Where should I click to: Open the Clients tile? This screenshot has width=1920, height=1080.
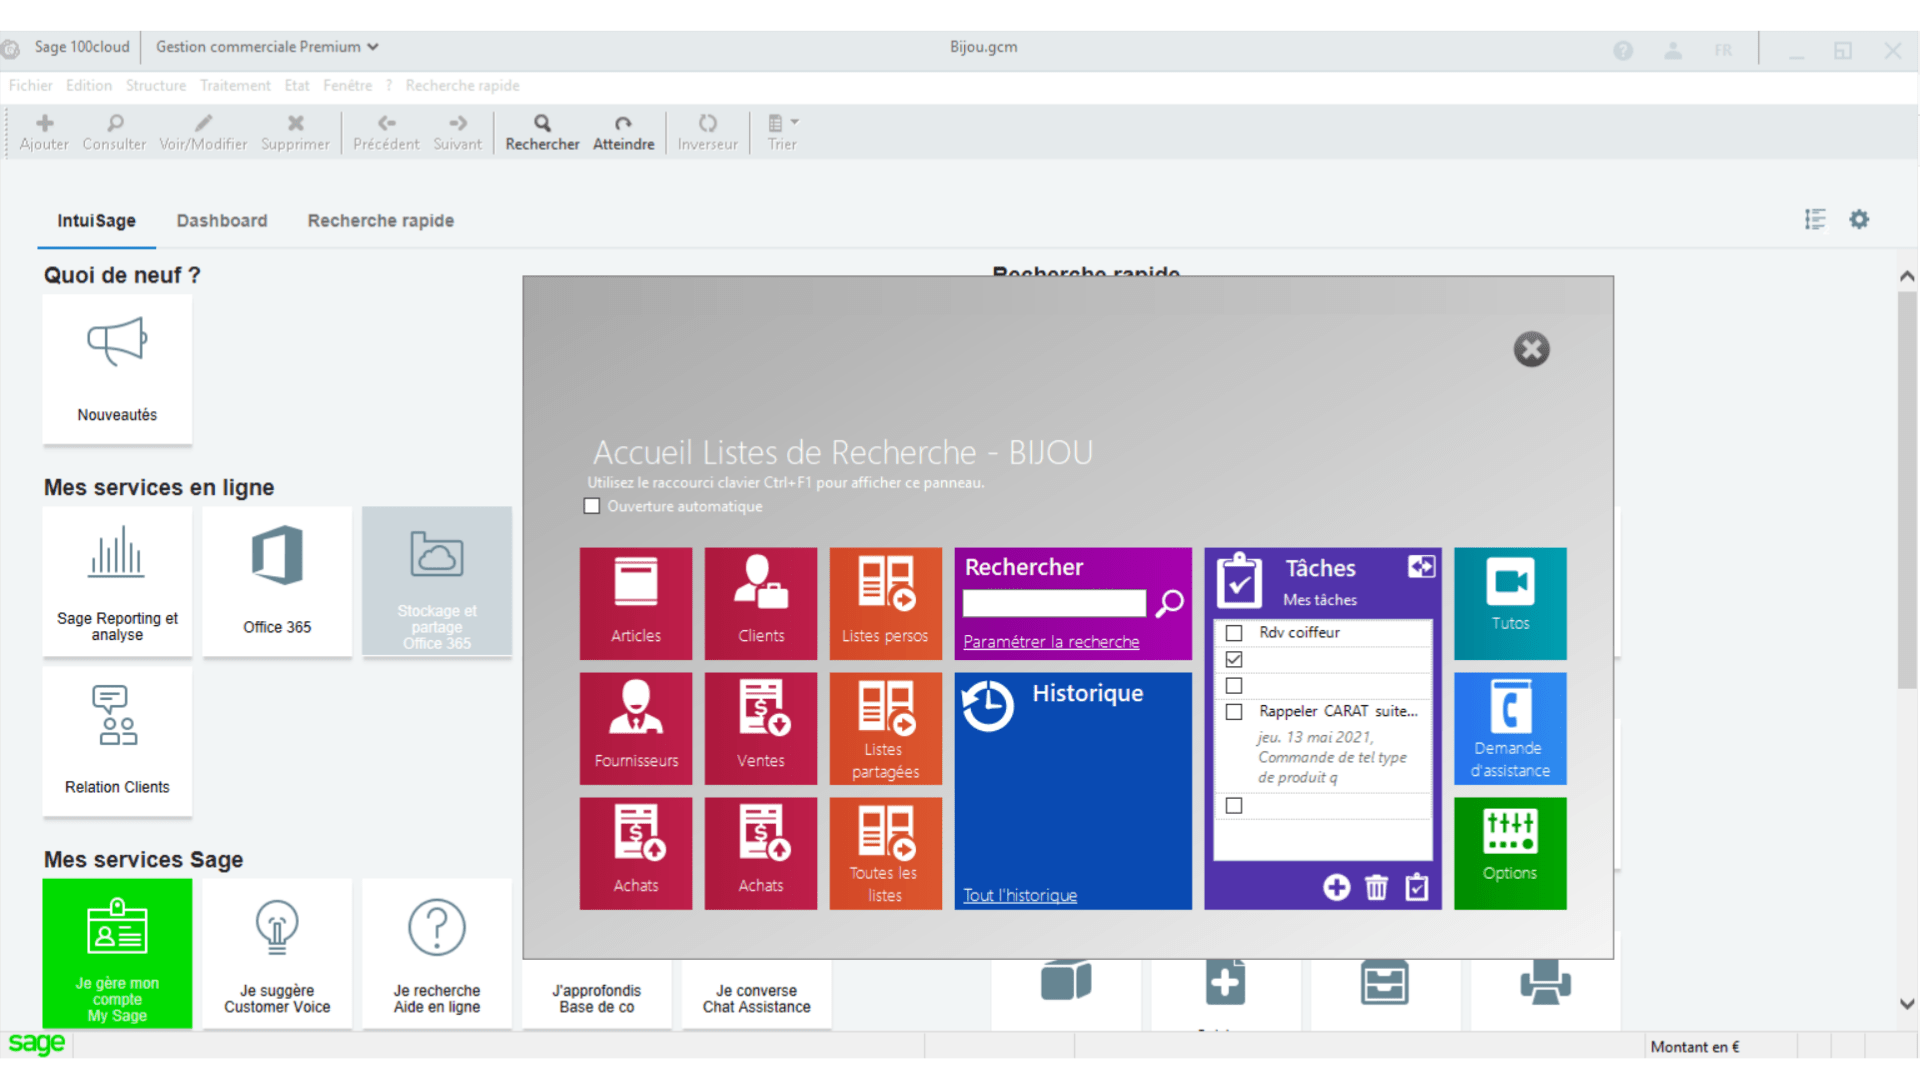click(x=761, y=603)
